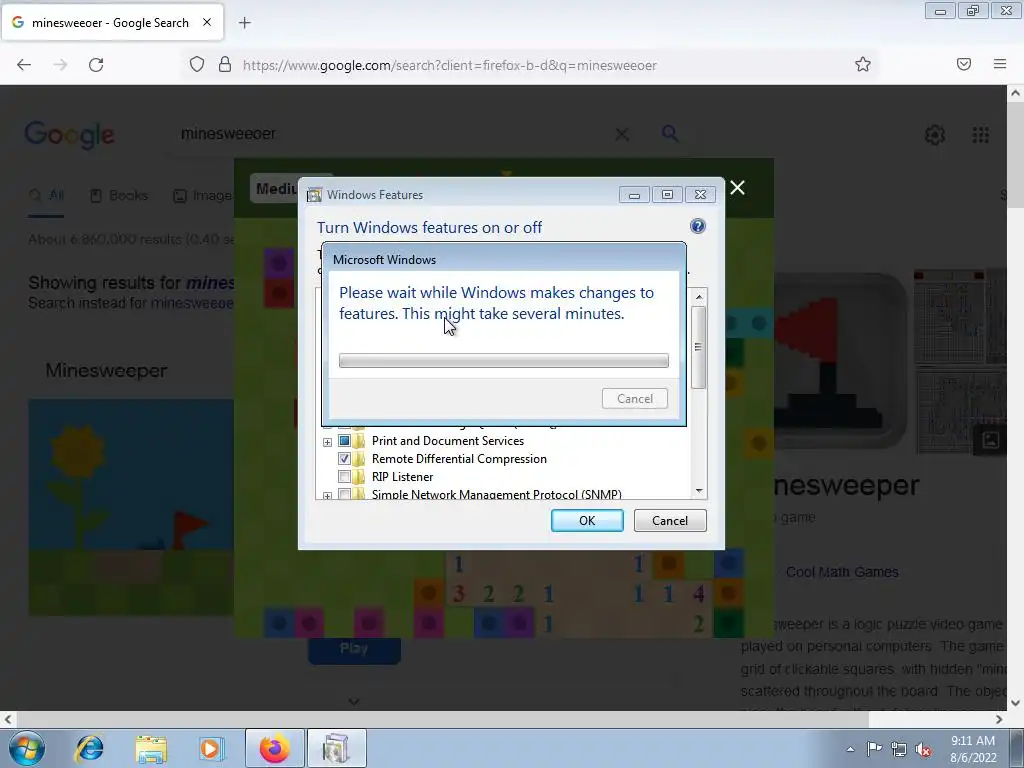Viewport: 1024px width, 768px height.
Task: Click the Firefox URL address field
Action: pyautogui.click(x=449, y=65)
